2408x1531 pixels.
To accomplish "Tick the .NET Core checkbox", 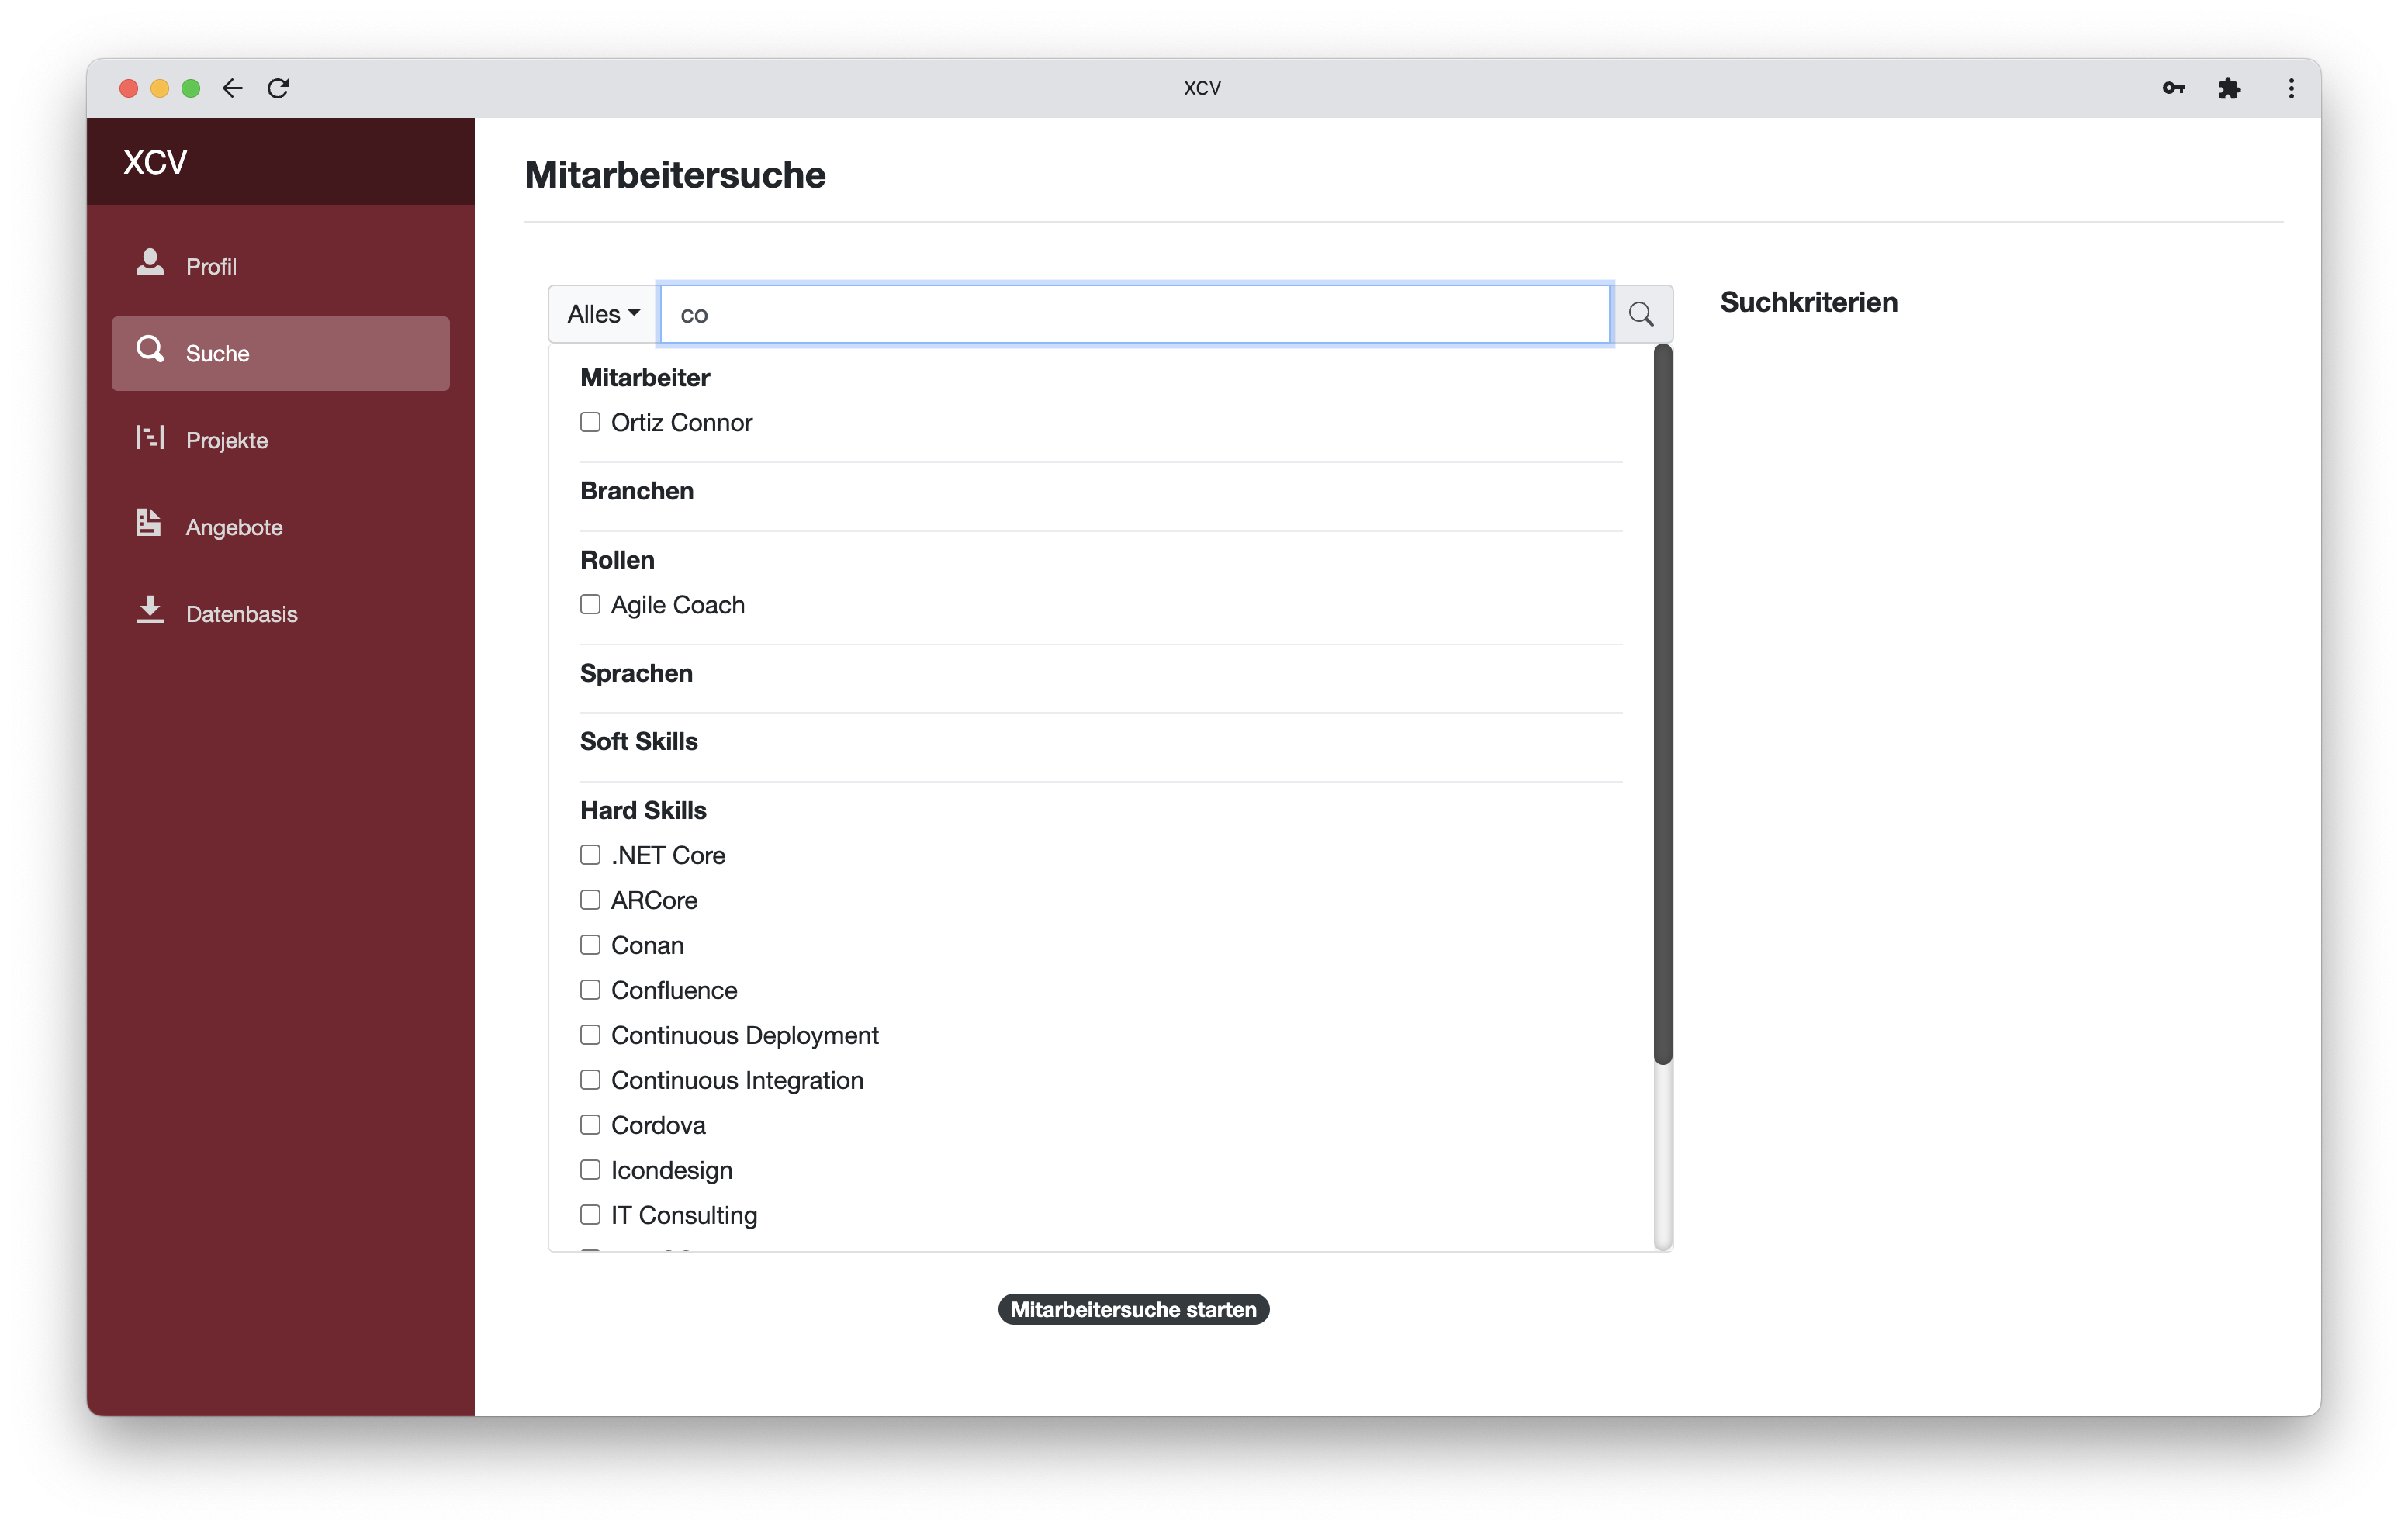I will click(x=590, y=854).
